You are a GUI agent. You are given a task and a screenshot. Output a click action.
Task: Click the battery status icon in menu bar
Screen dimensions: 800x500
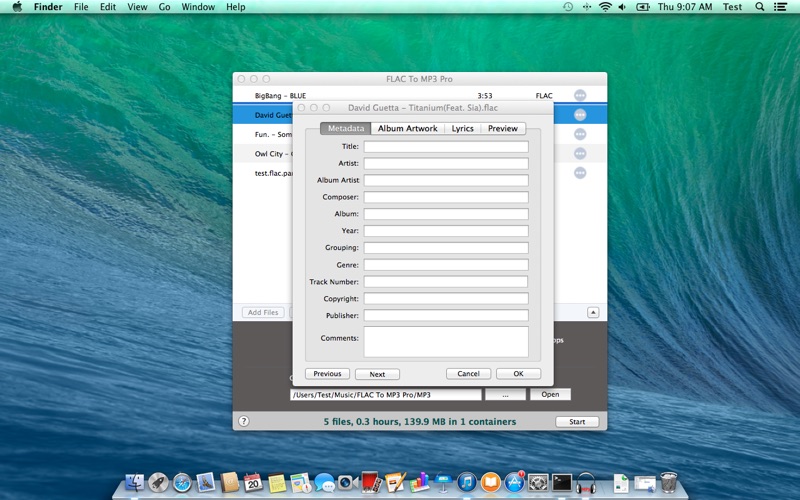click(642, 7)
